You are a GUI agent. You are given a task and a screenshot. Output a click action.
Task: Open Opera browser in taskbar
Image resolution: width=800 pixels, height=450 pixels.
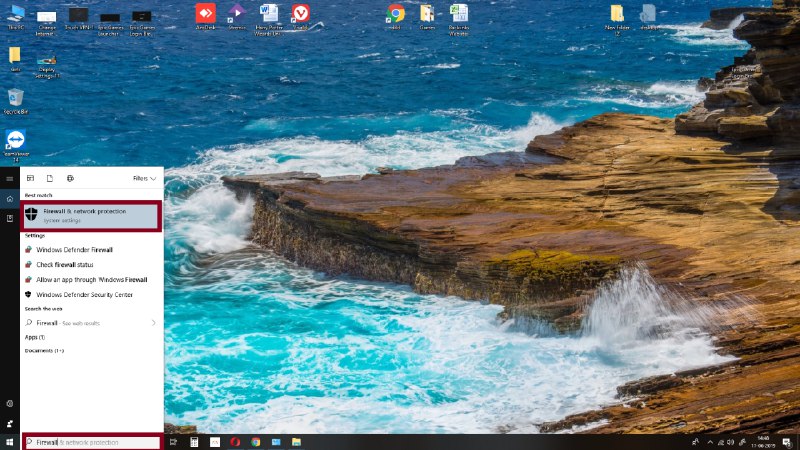[235, 441]
